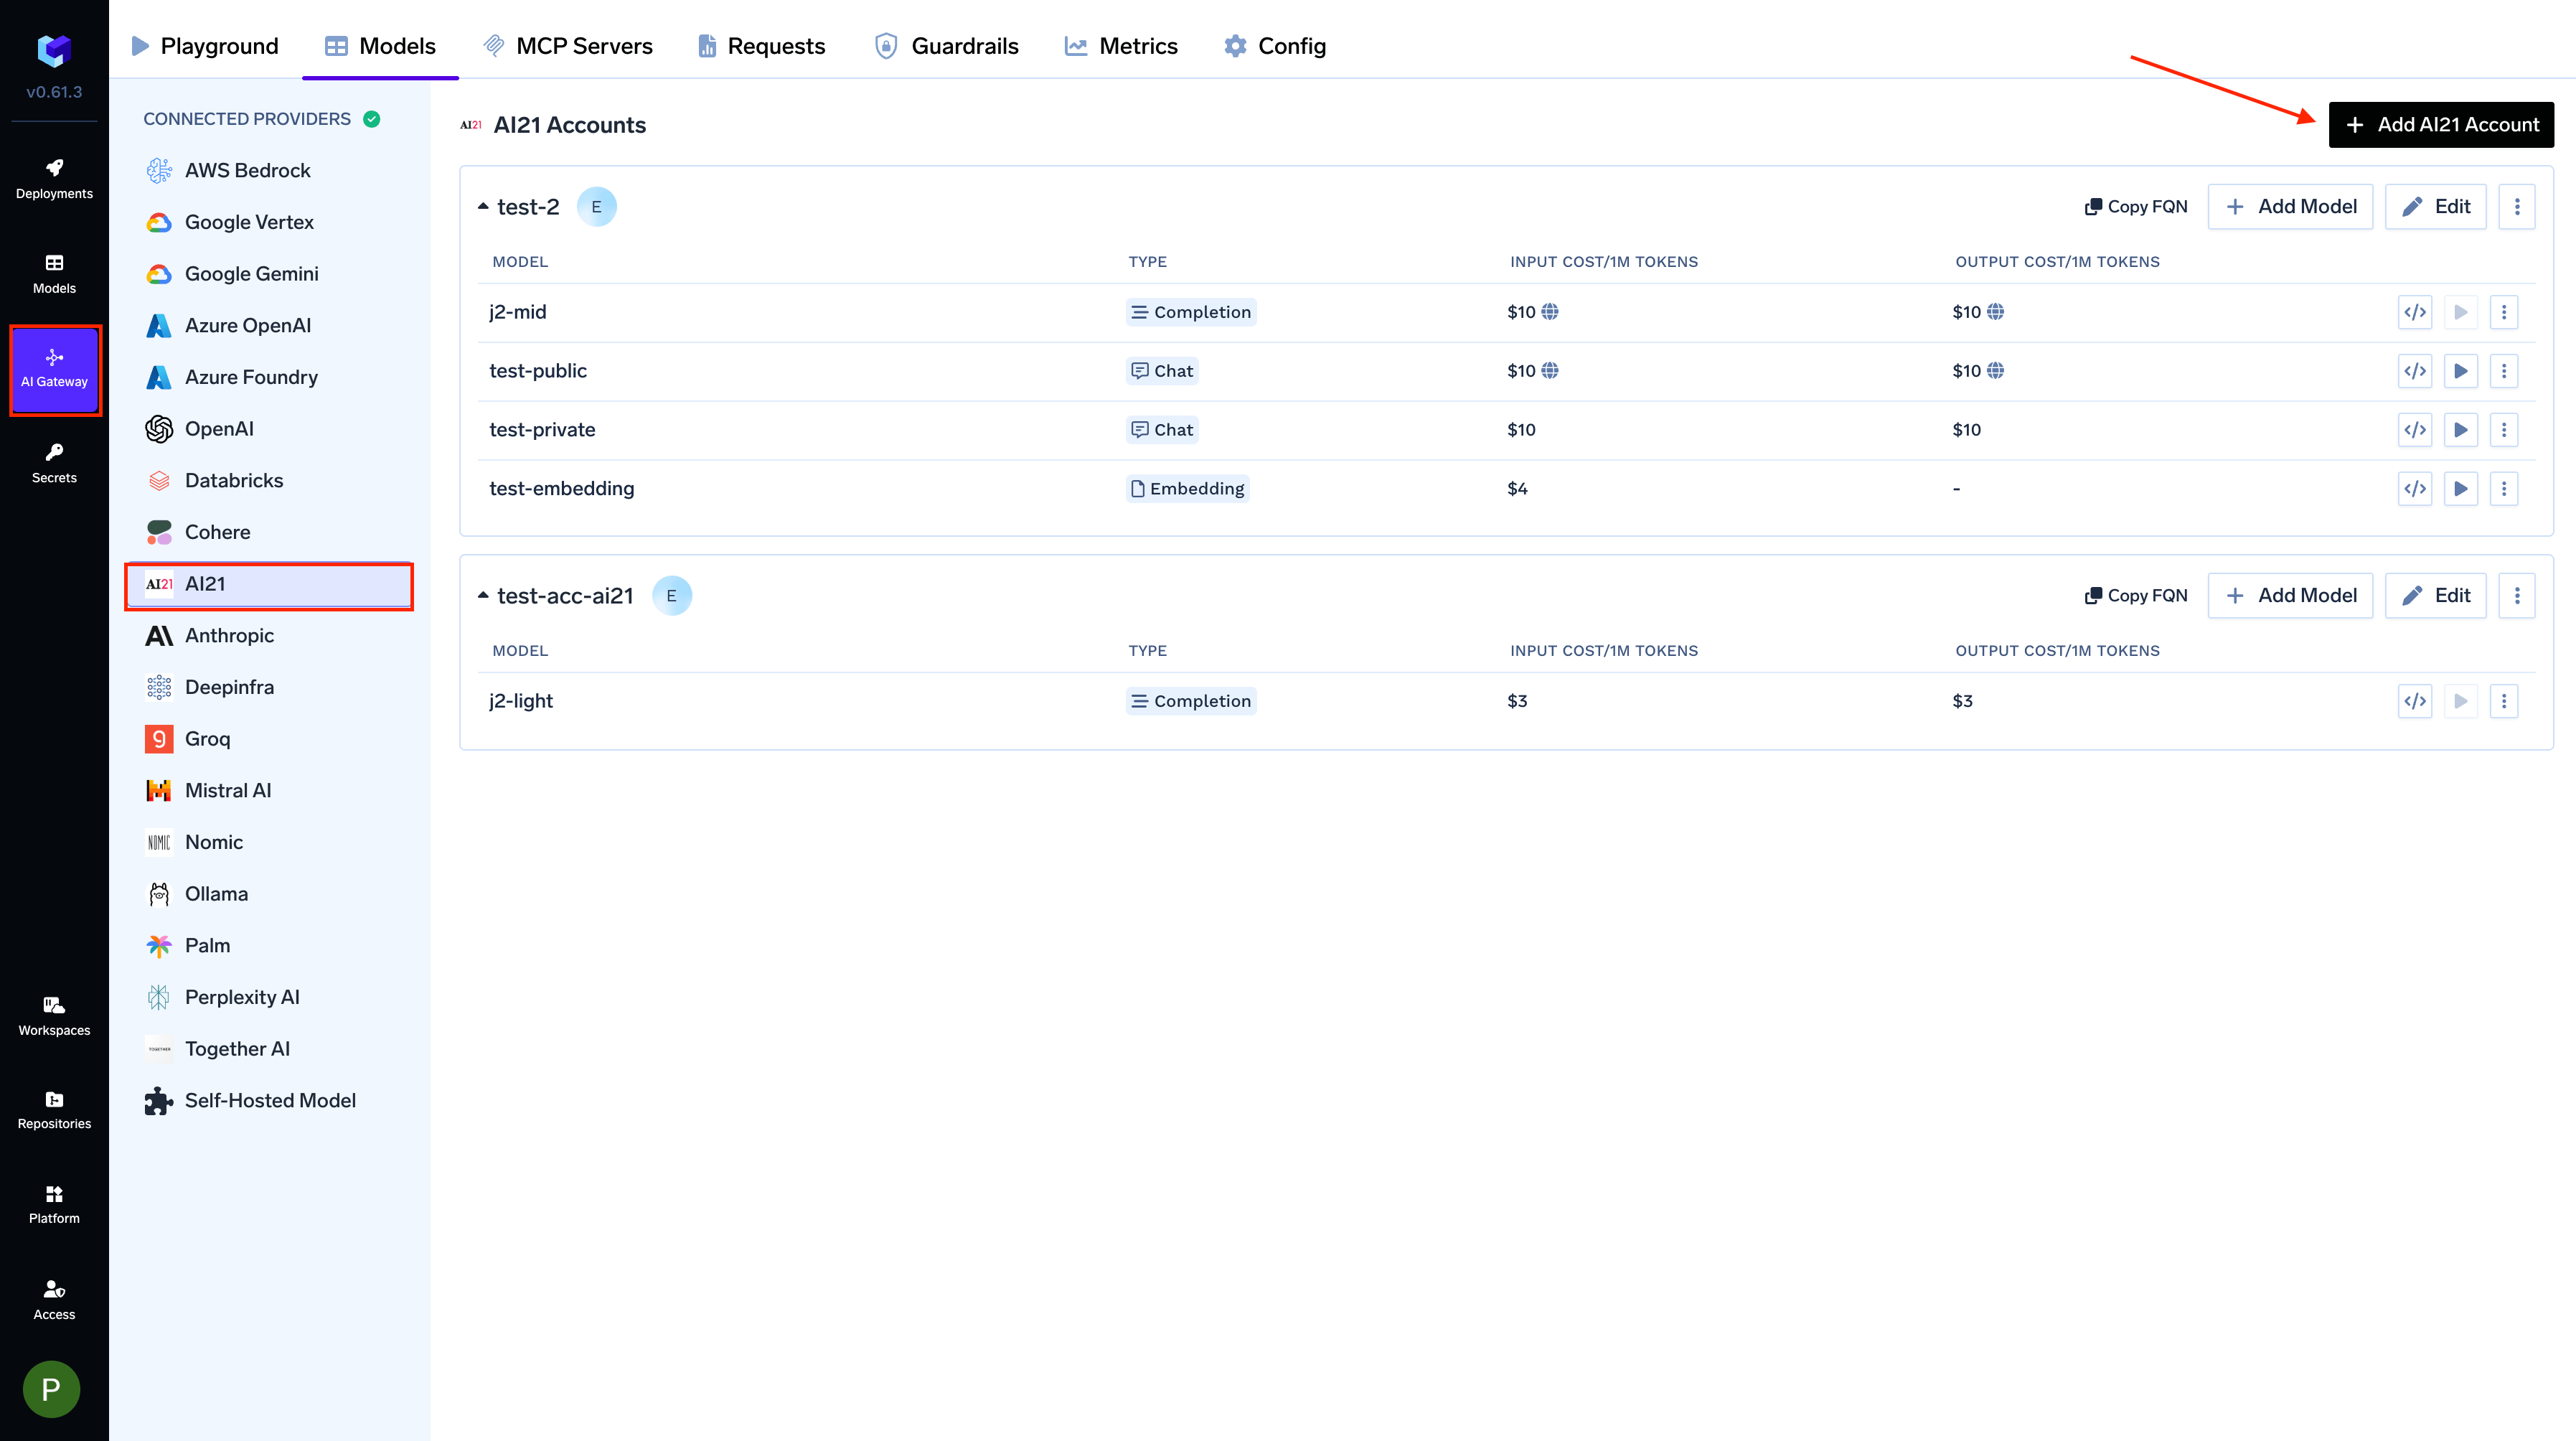Select Cohere provider
This screenshot has height=1441, width=2576.
[x=270, y=532]
